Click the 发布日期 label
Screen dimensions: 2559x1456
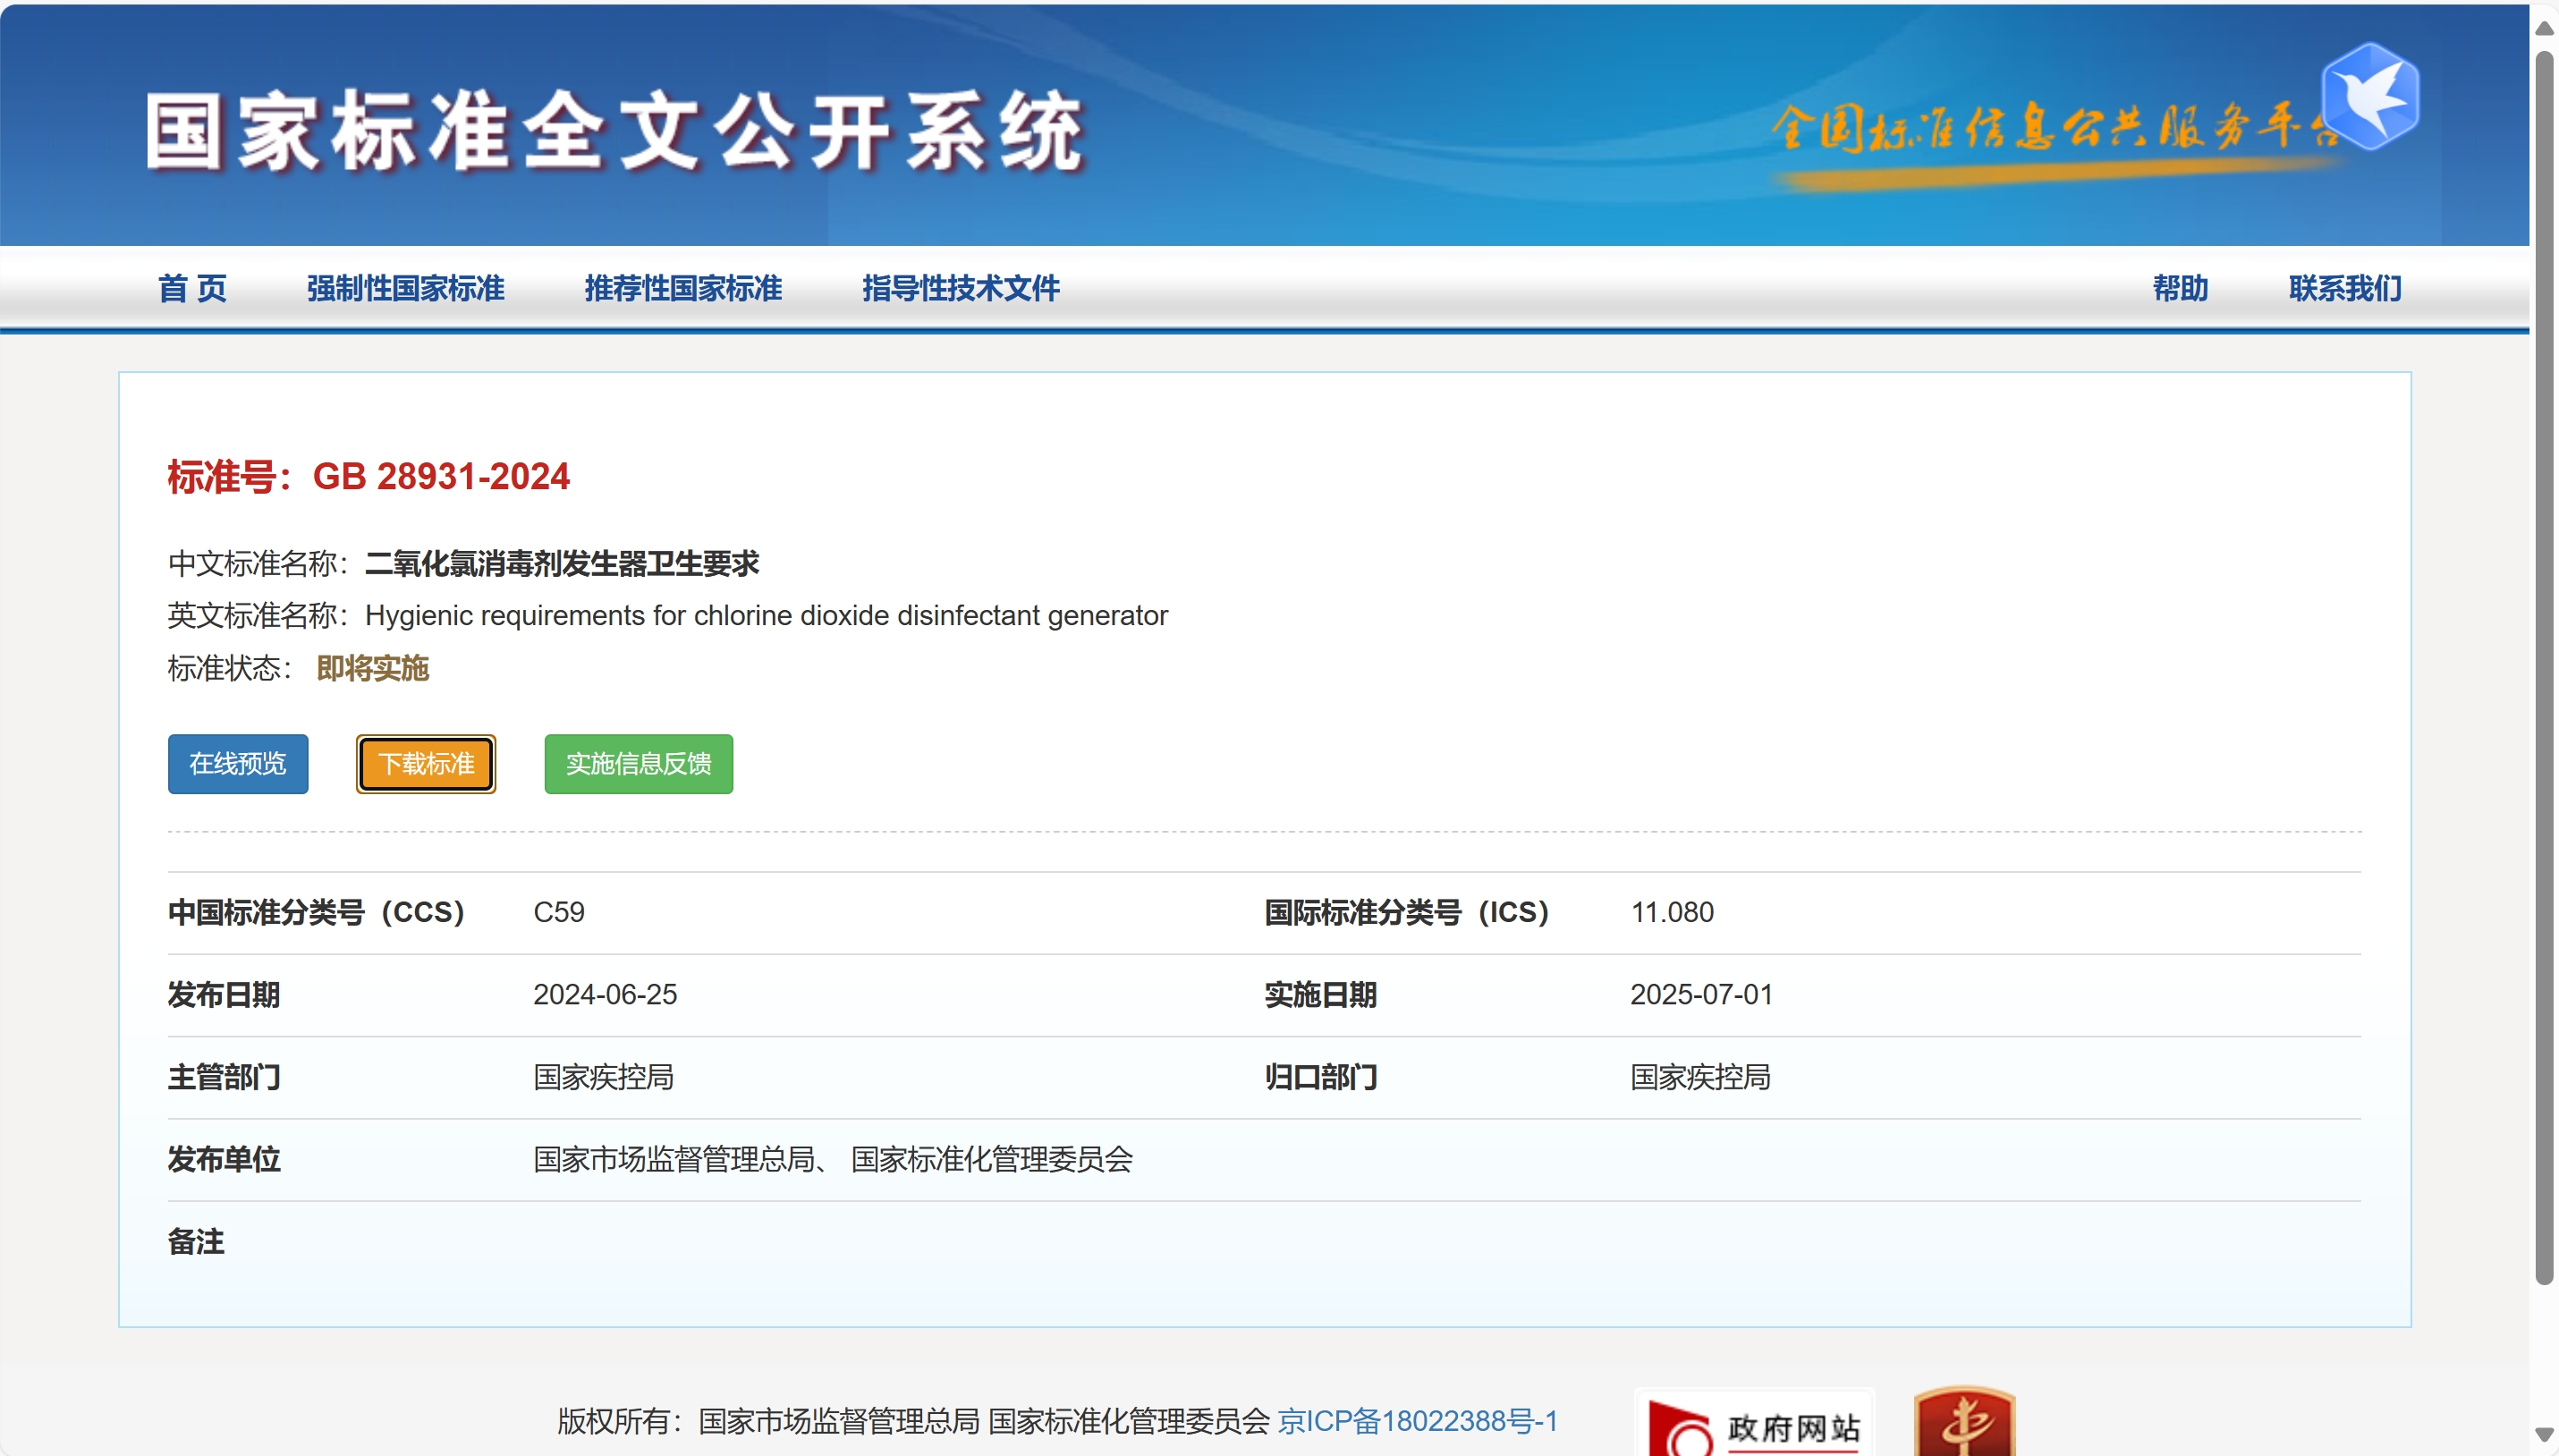(x=224, y=994)
